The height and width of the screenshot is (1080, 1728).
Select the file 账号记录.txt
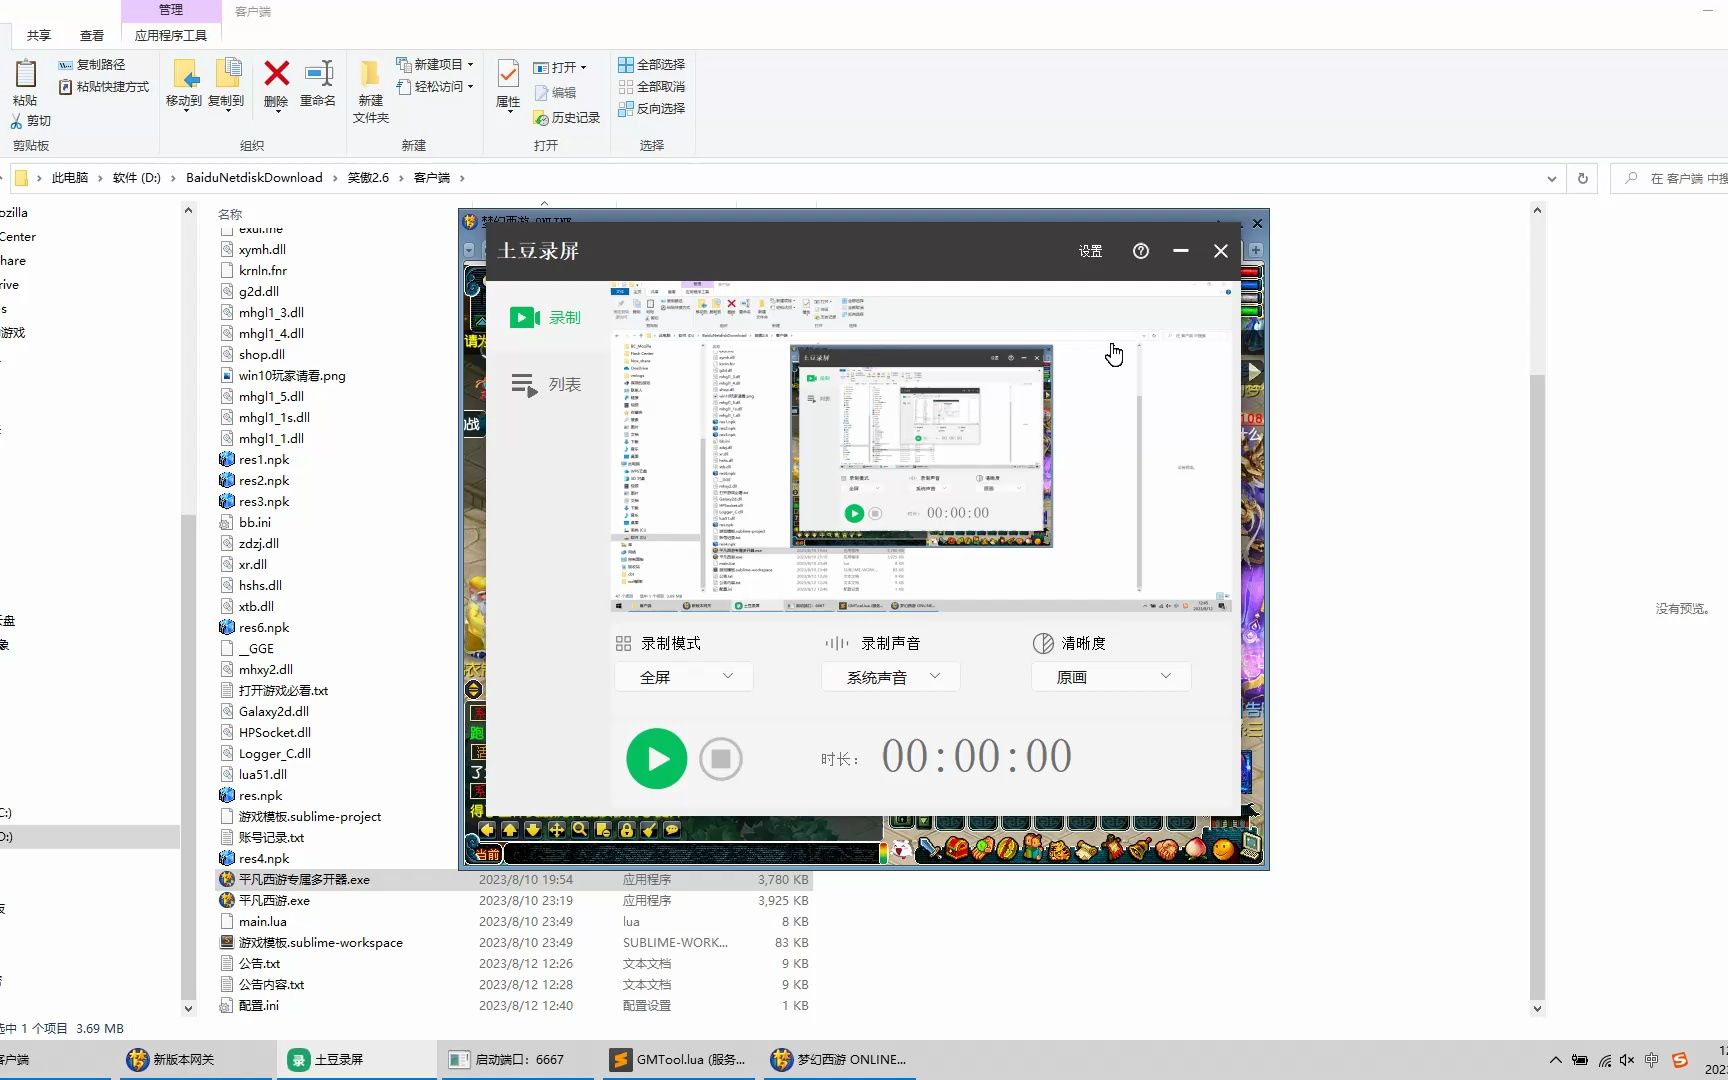(271, 838)
